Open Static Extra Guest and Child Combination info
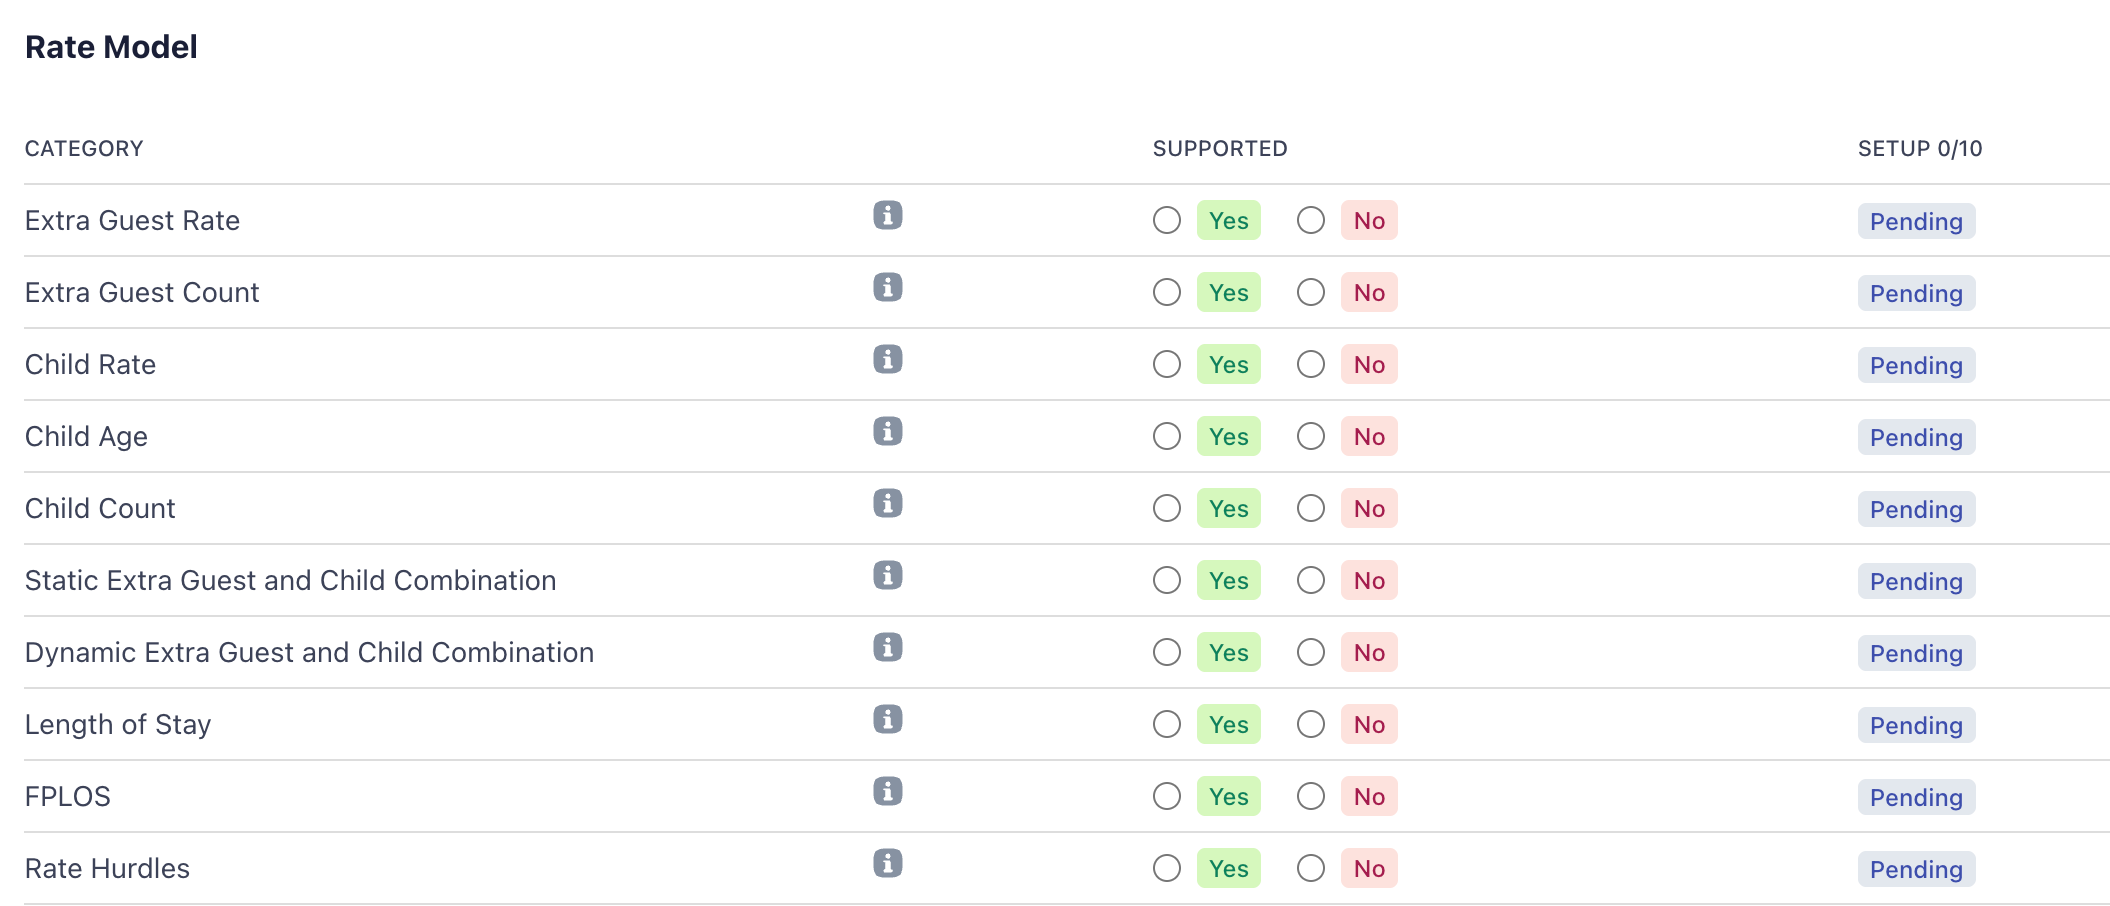The height and width of the screenshot is (906, 2110). [x=888, y=576]
